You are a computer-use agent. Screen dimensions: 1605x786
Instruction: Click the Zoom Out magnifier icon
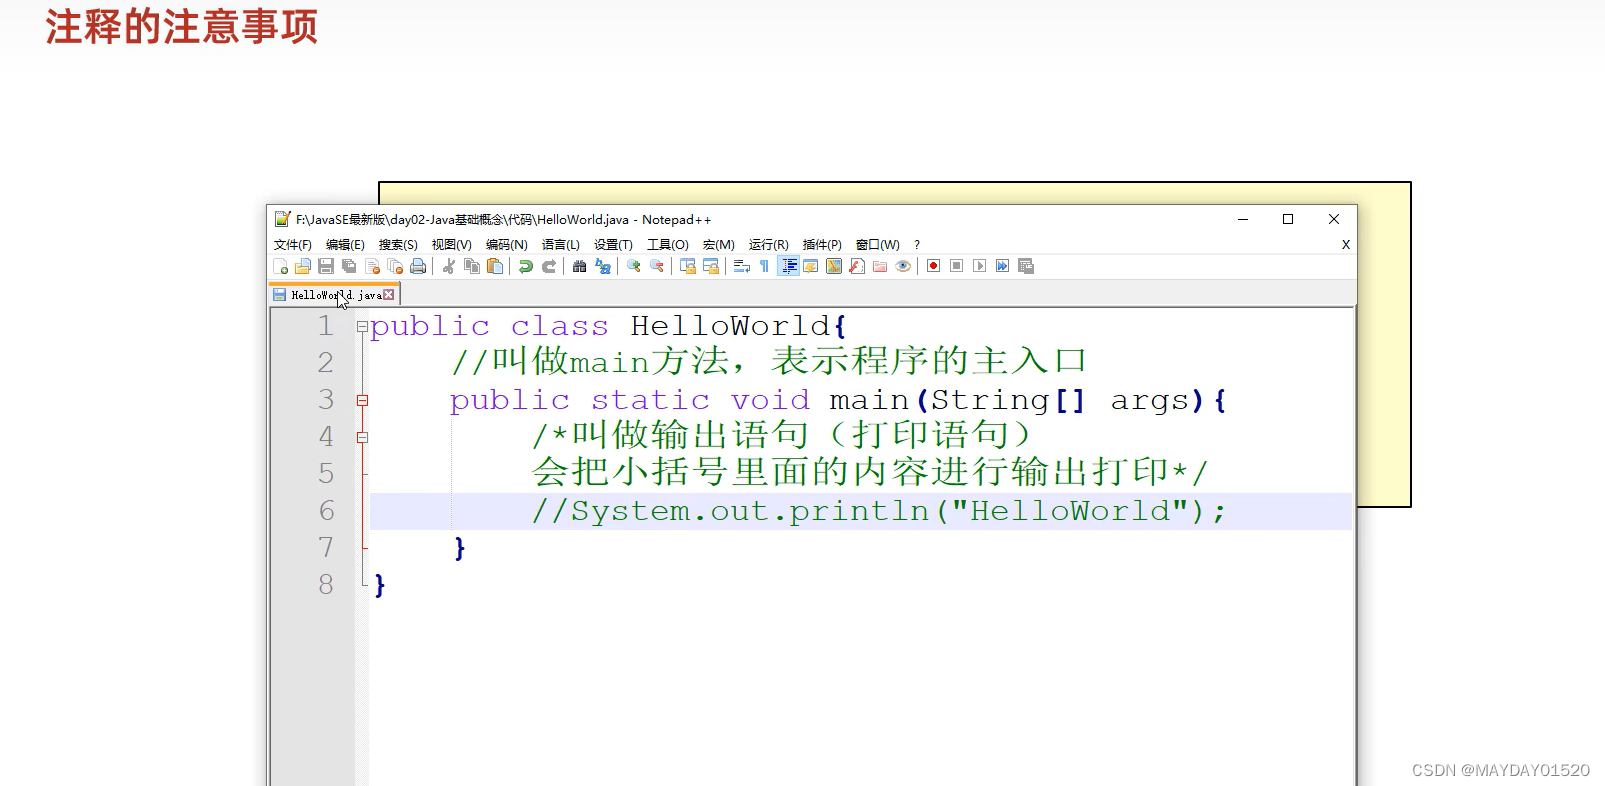[x=657, y=266]
